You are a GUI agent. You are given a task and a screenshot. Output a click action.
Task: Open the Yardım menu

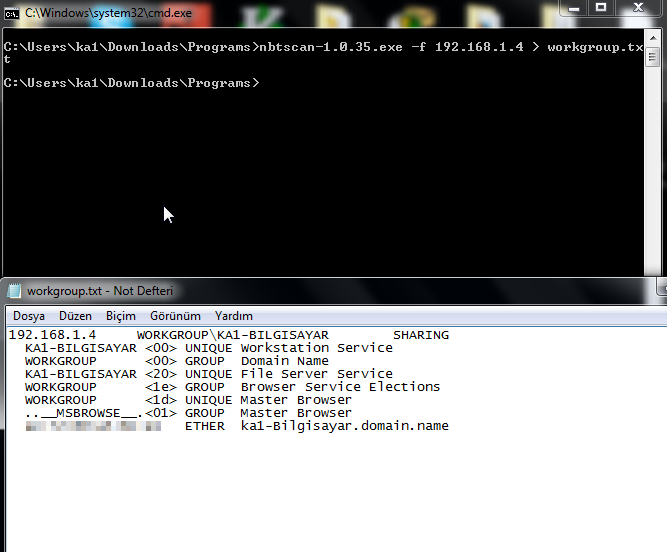point(233,316)
